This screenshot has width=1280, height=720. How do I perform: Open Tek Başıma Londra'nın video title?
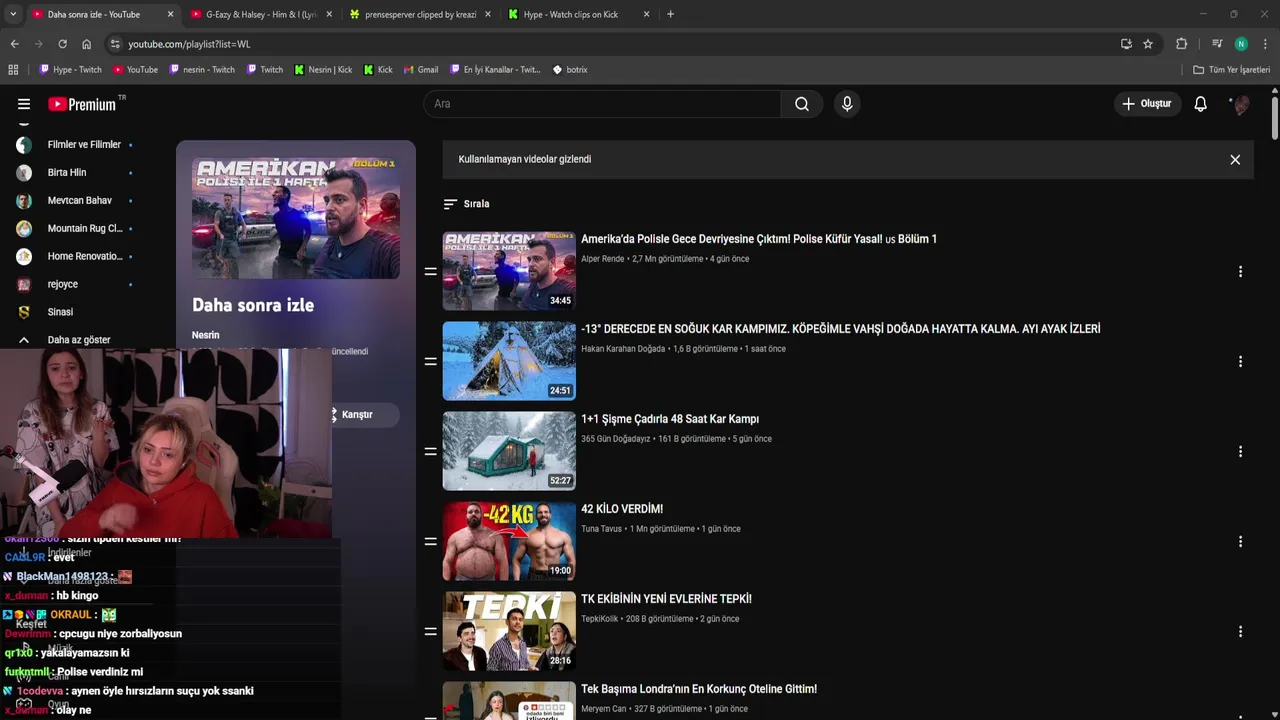(x=699, y=689)
